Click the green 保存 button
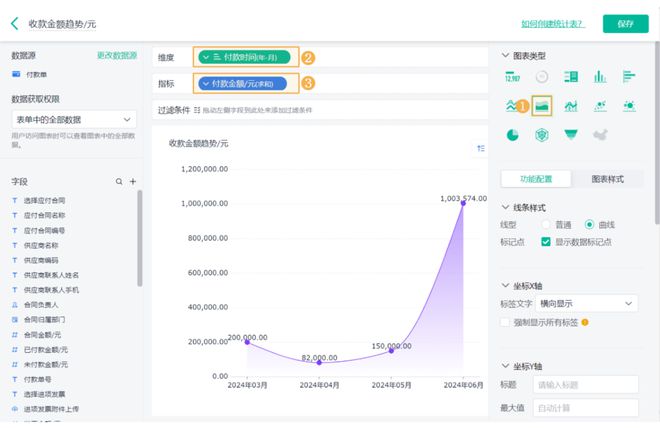This screenshot has height=428, width=660. click(x=625, y=23)
